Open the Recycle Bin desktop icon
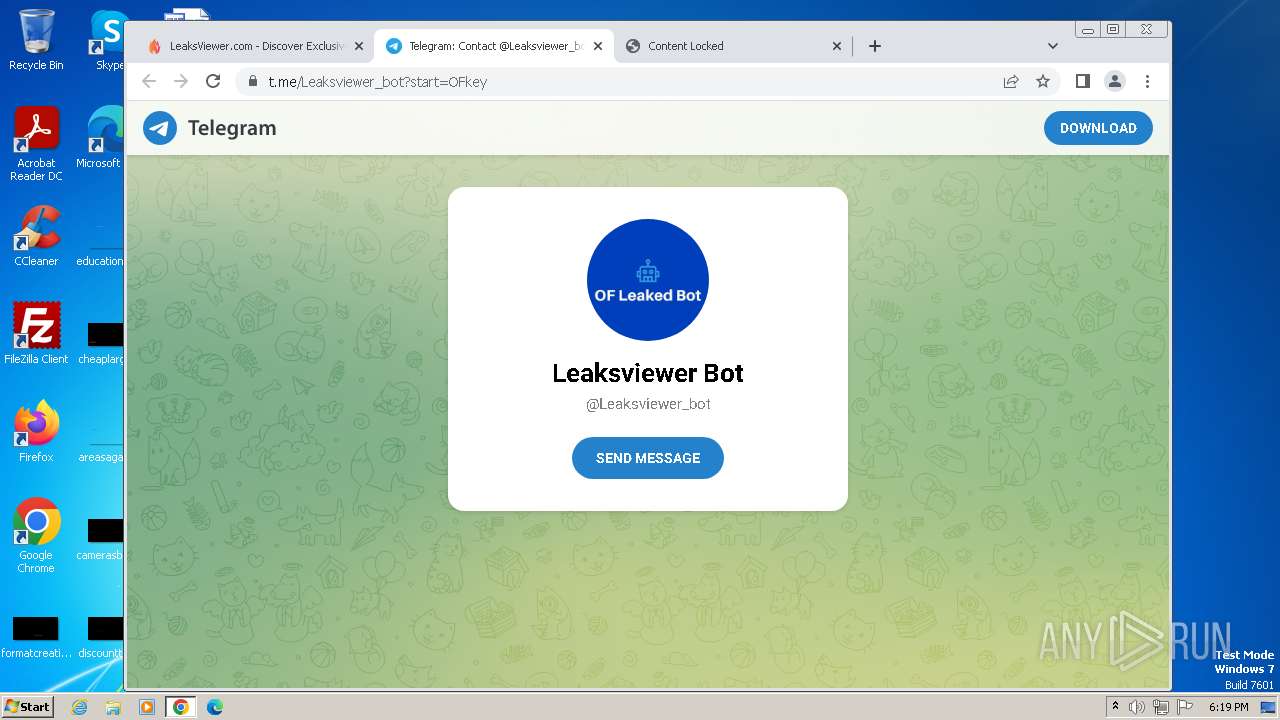 pos(36,40)
